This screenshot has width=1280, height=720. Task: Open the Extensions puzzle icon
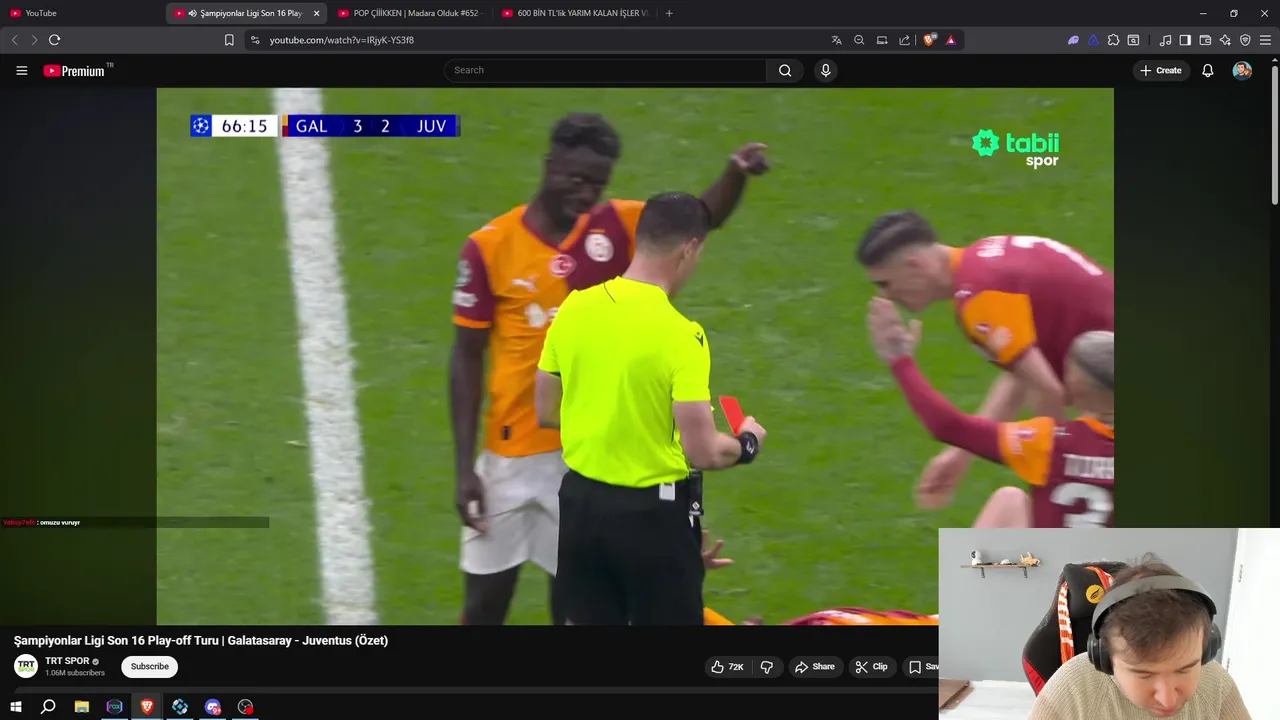point(1113,40)
